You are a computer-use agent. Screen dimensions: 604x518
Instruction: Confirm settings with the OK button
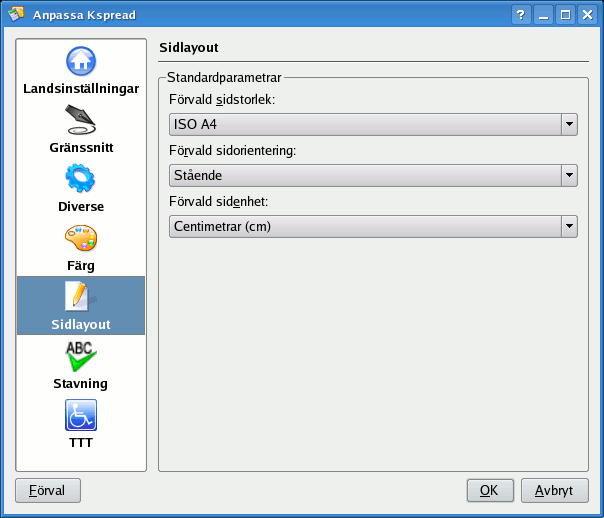pyautogui.click(x=489, y=490)
